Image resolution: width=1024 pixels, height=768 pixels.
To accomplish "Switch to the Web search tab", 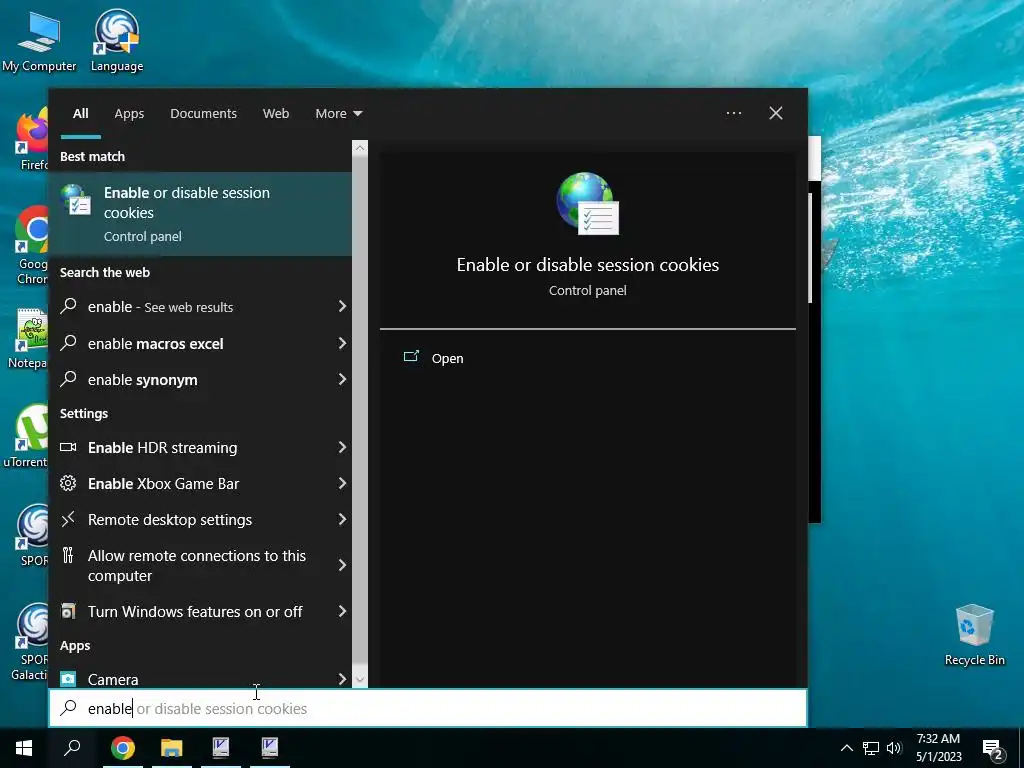I will [276, 114].
